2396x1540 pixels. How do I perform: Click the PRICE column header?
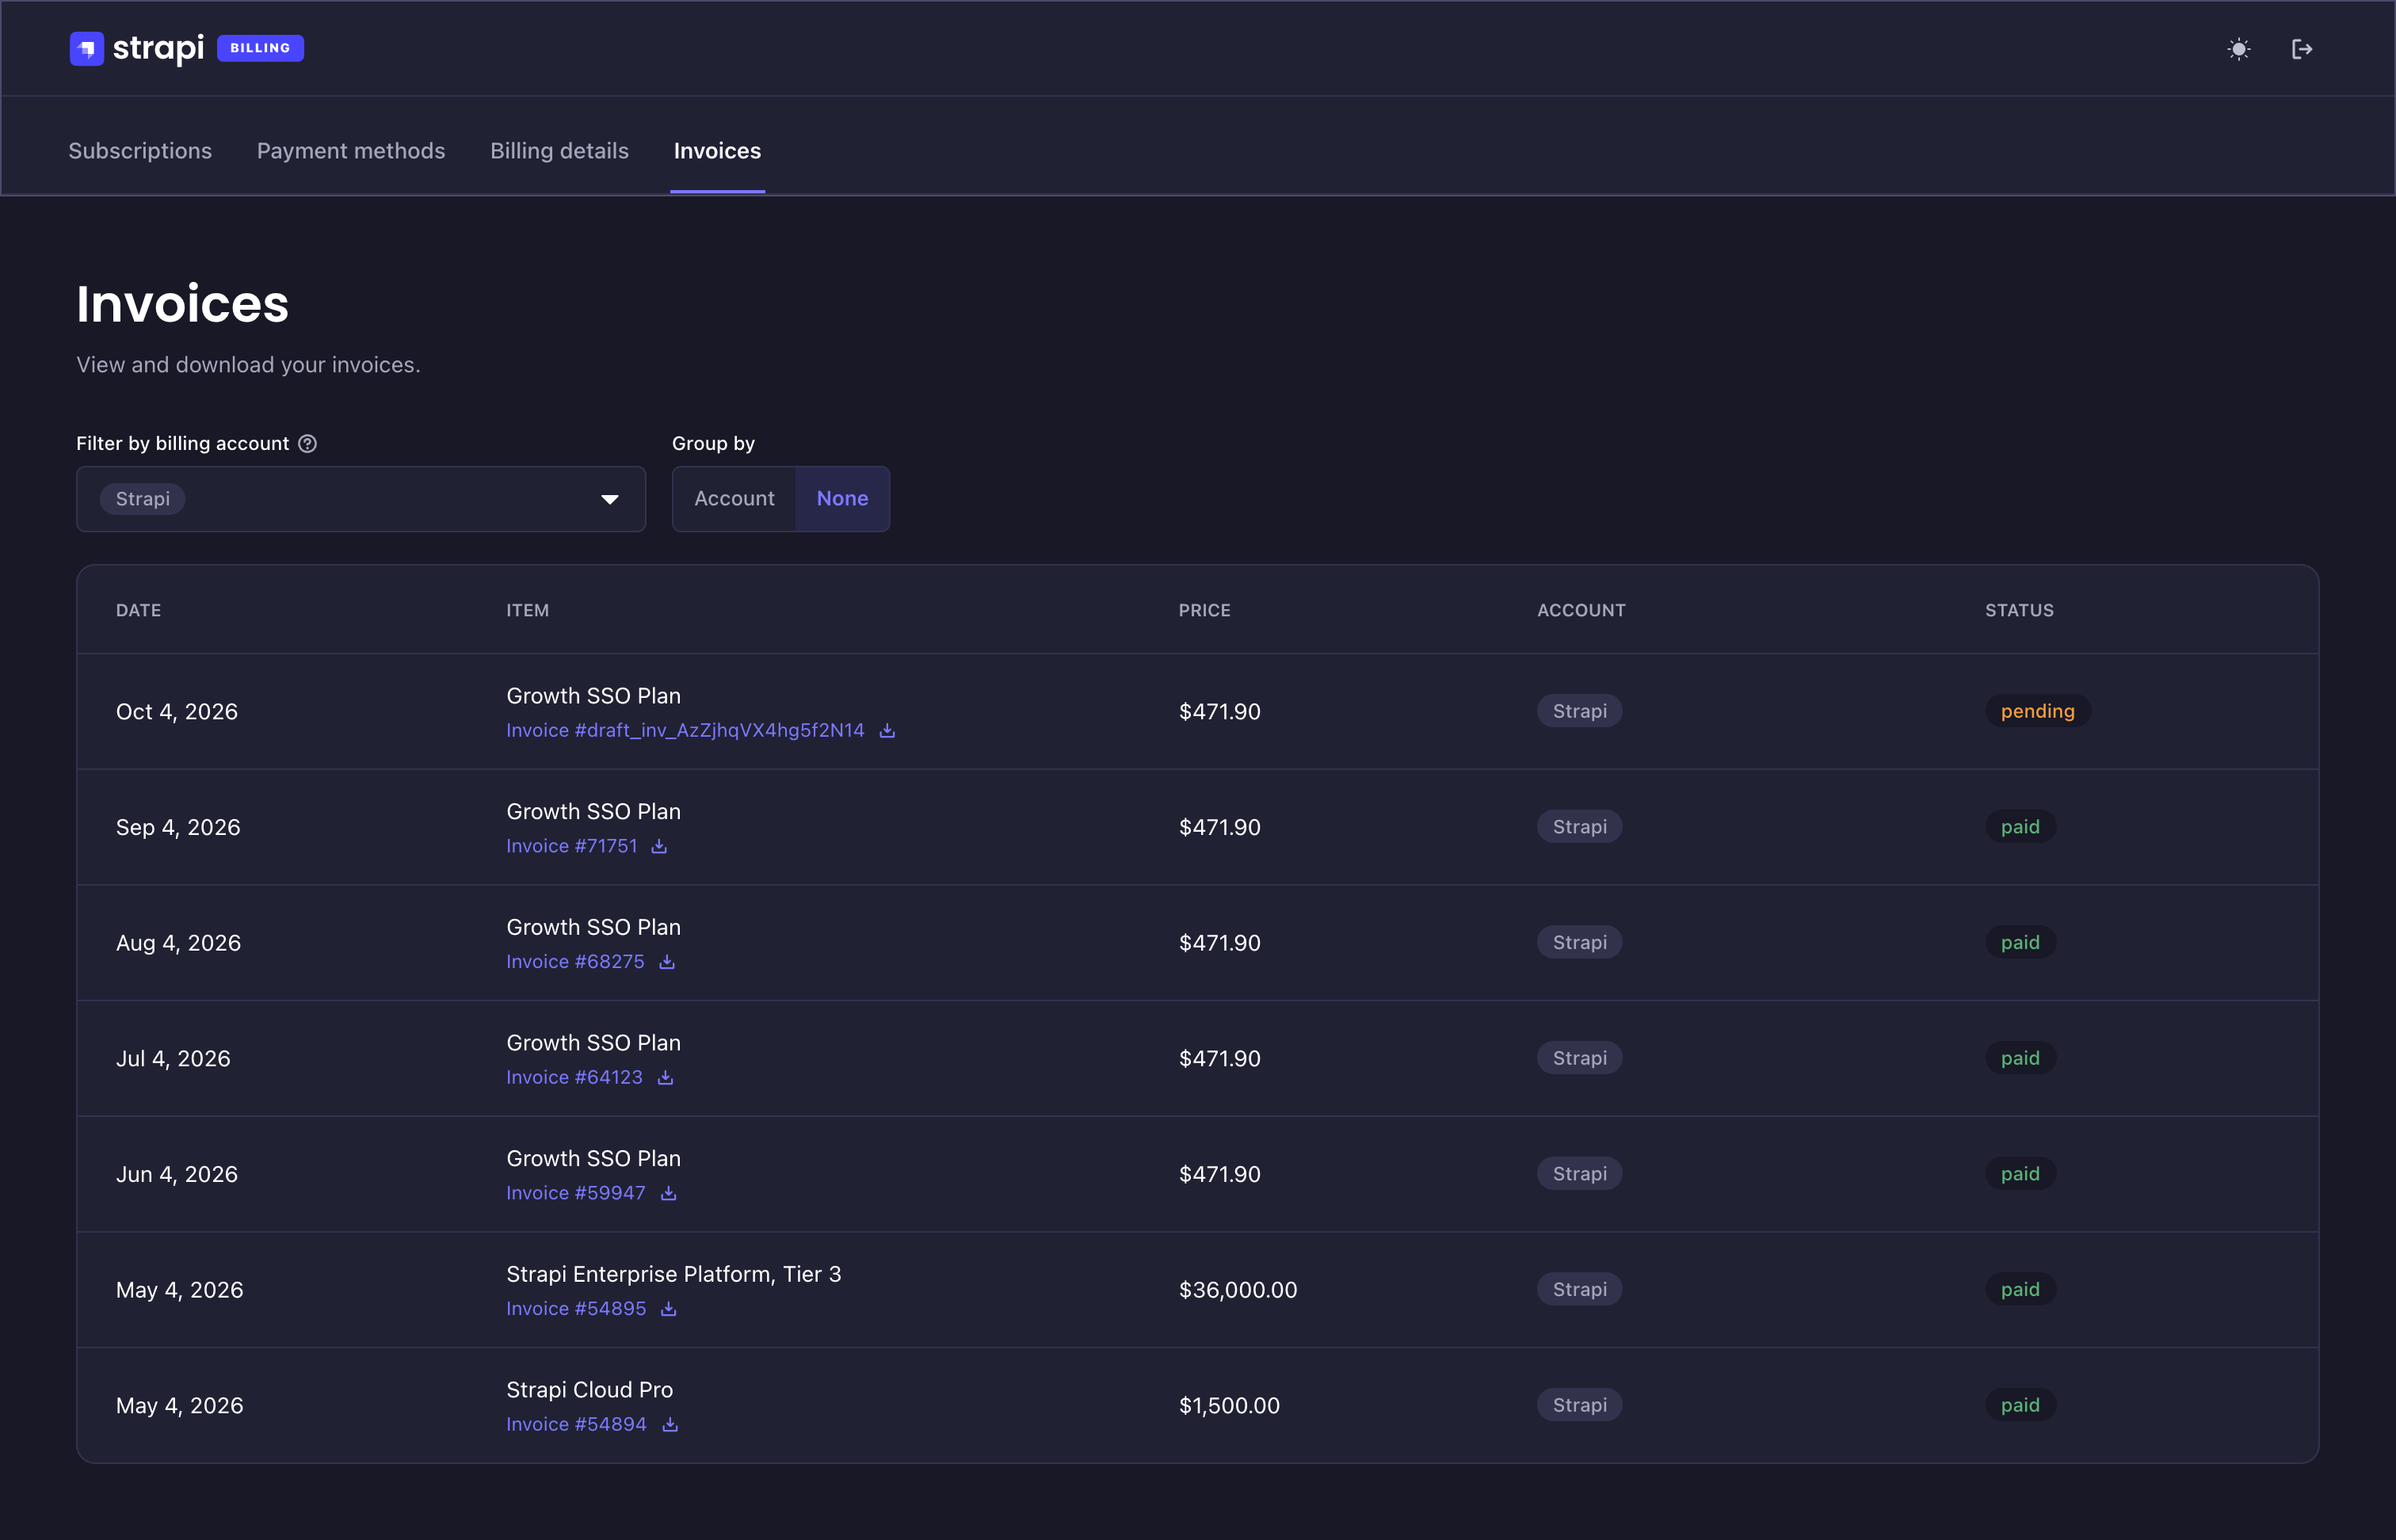pyautogui.click(x=1204, y=610)
